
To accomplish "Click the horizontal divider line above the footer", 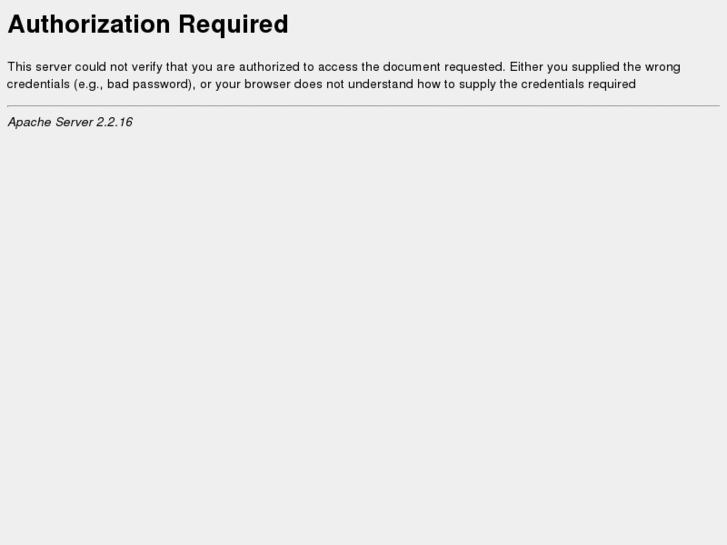I will (x=364, y=106).
